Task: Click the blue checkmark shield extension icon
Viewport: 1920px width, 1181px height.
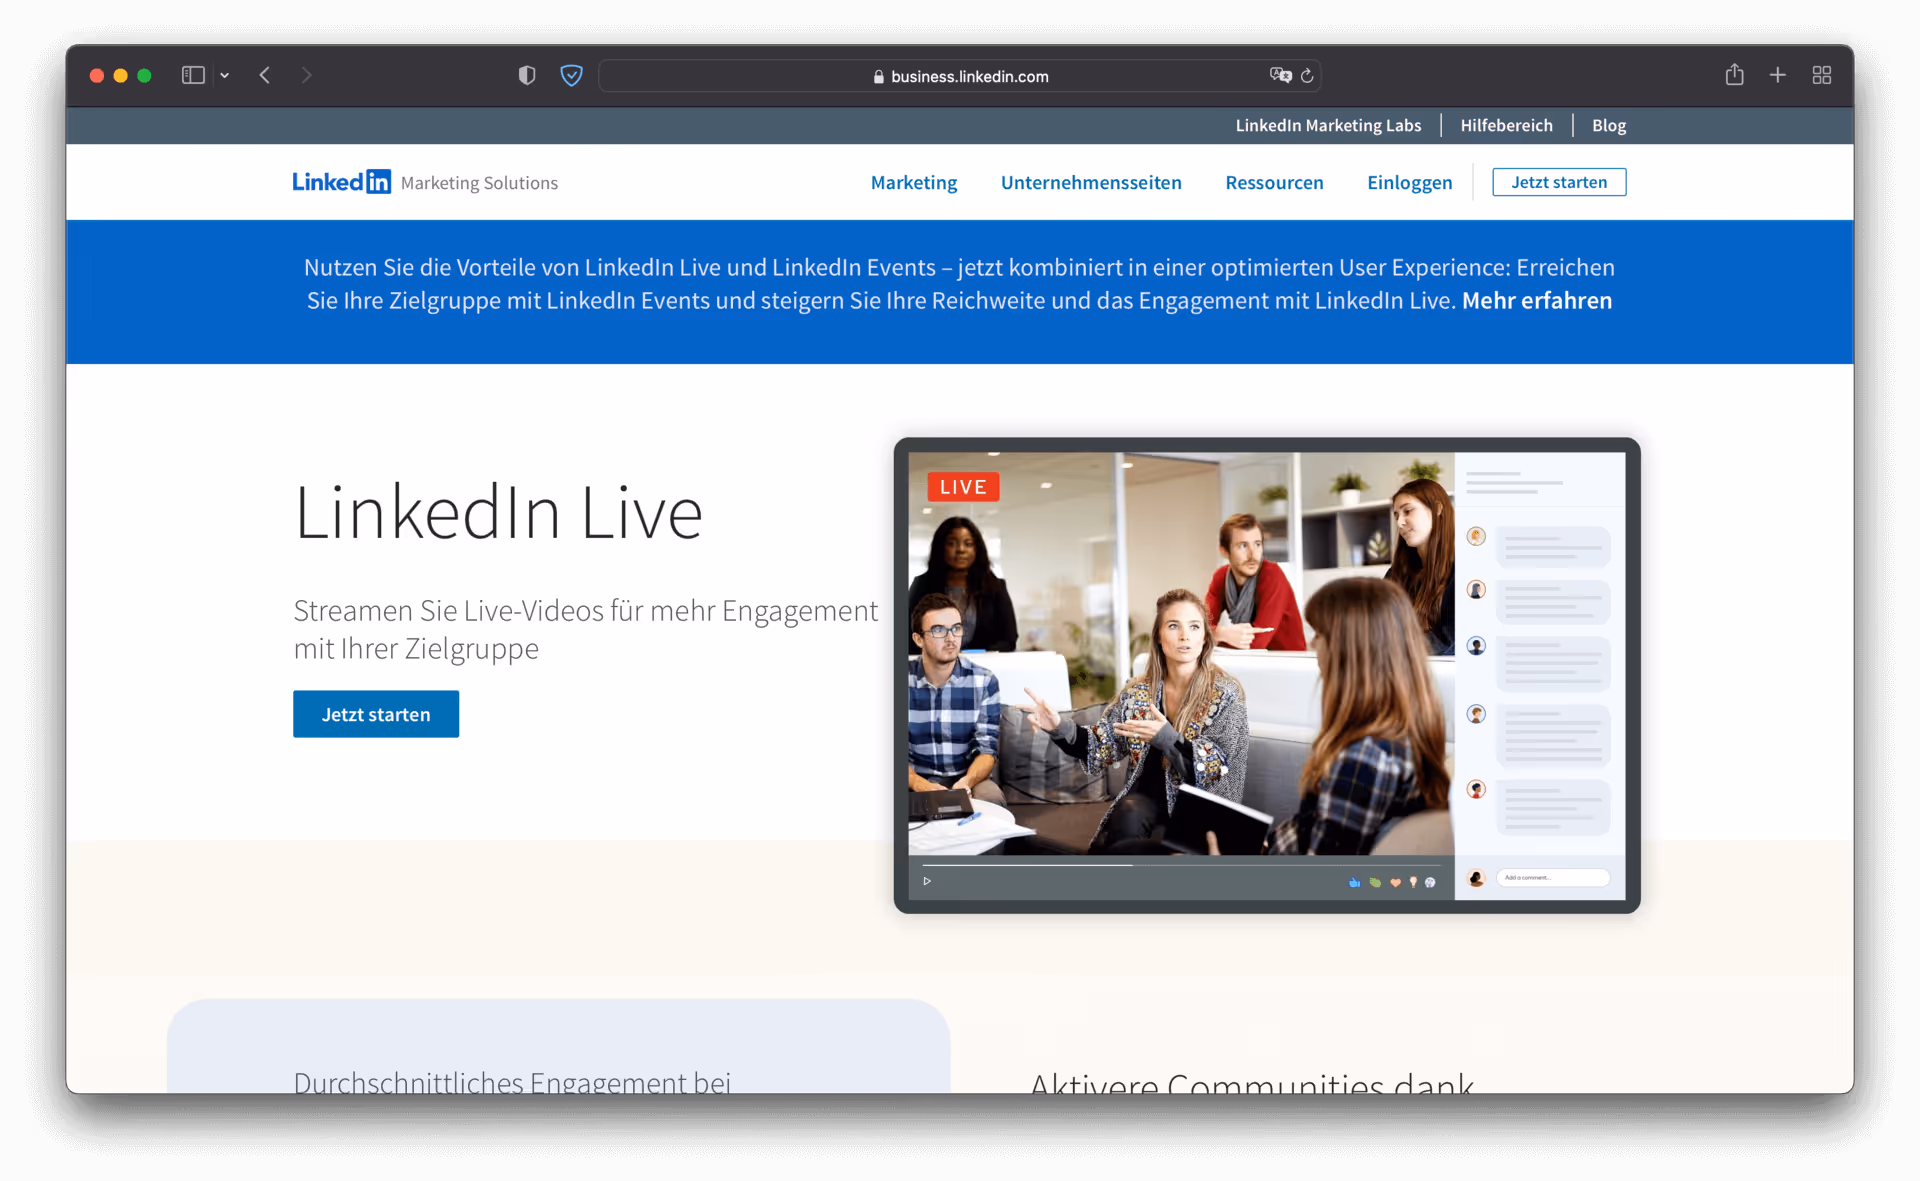Action: click(x=571, y=75)
